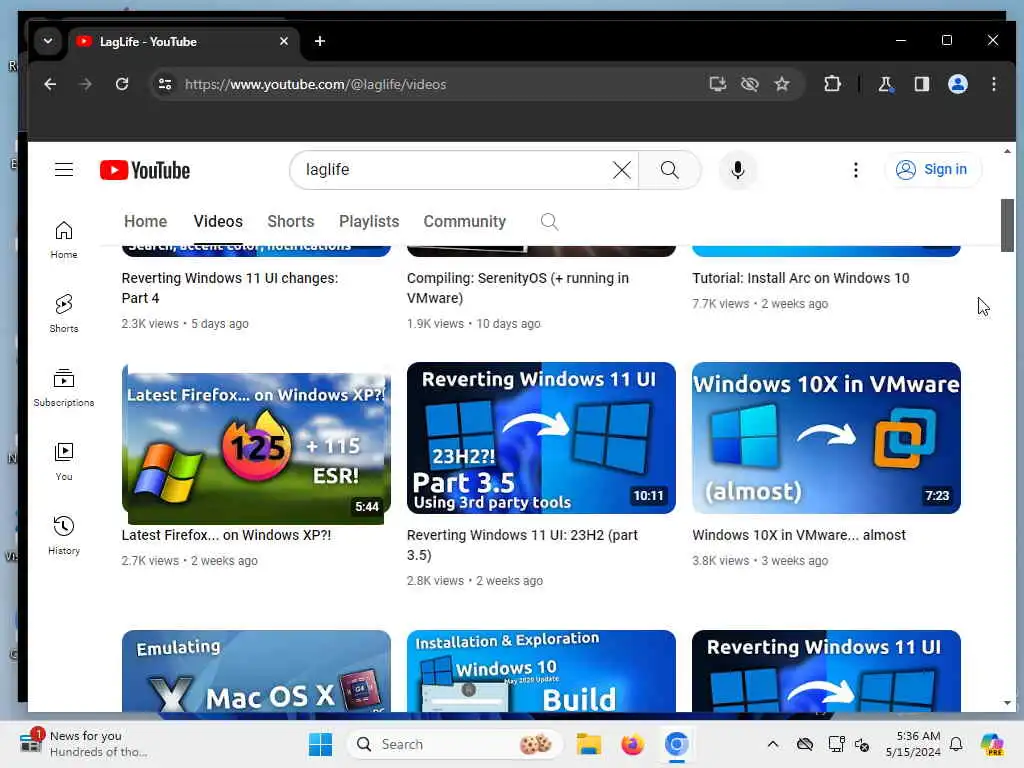Open Compiling: SerenityOS video title

click(517, 288)
